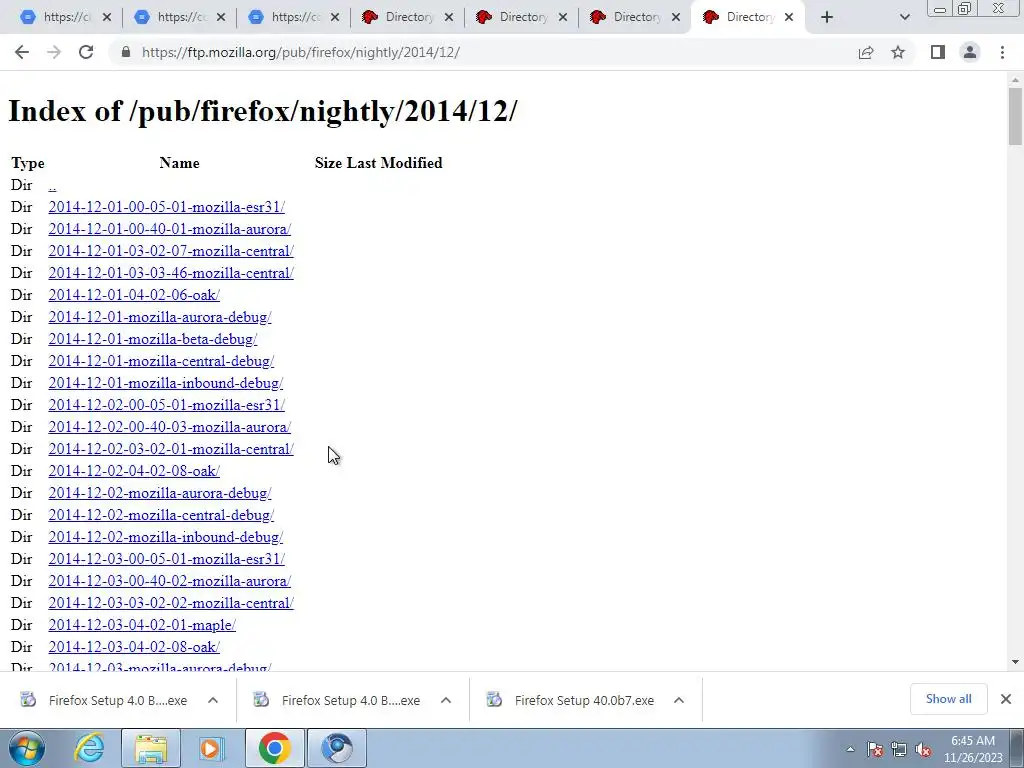Viewport: 1024px width, 768px height.
Task: Open the Chrome profile avatar
Action: tap(970, 52)
